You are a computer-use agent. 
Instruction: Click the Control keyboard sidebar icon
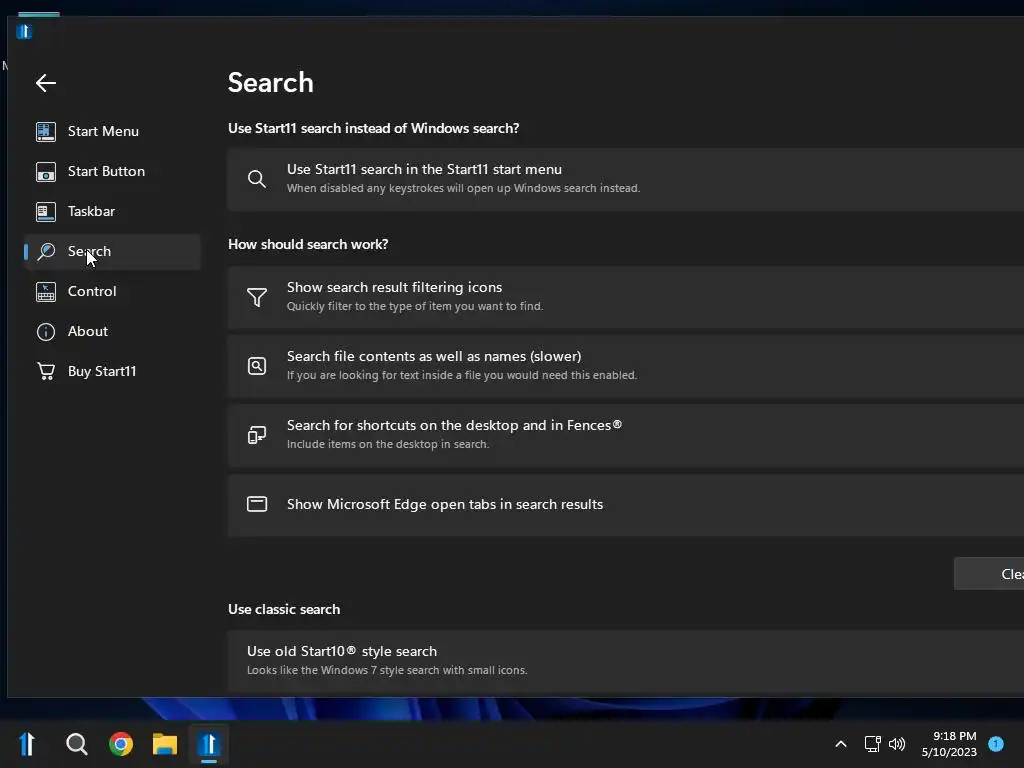(x=46, y=291)
